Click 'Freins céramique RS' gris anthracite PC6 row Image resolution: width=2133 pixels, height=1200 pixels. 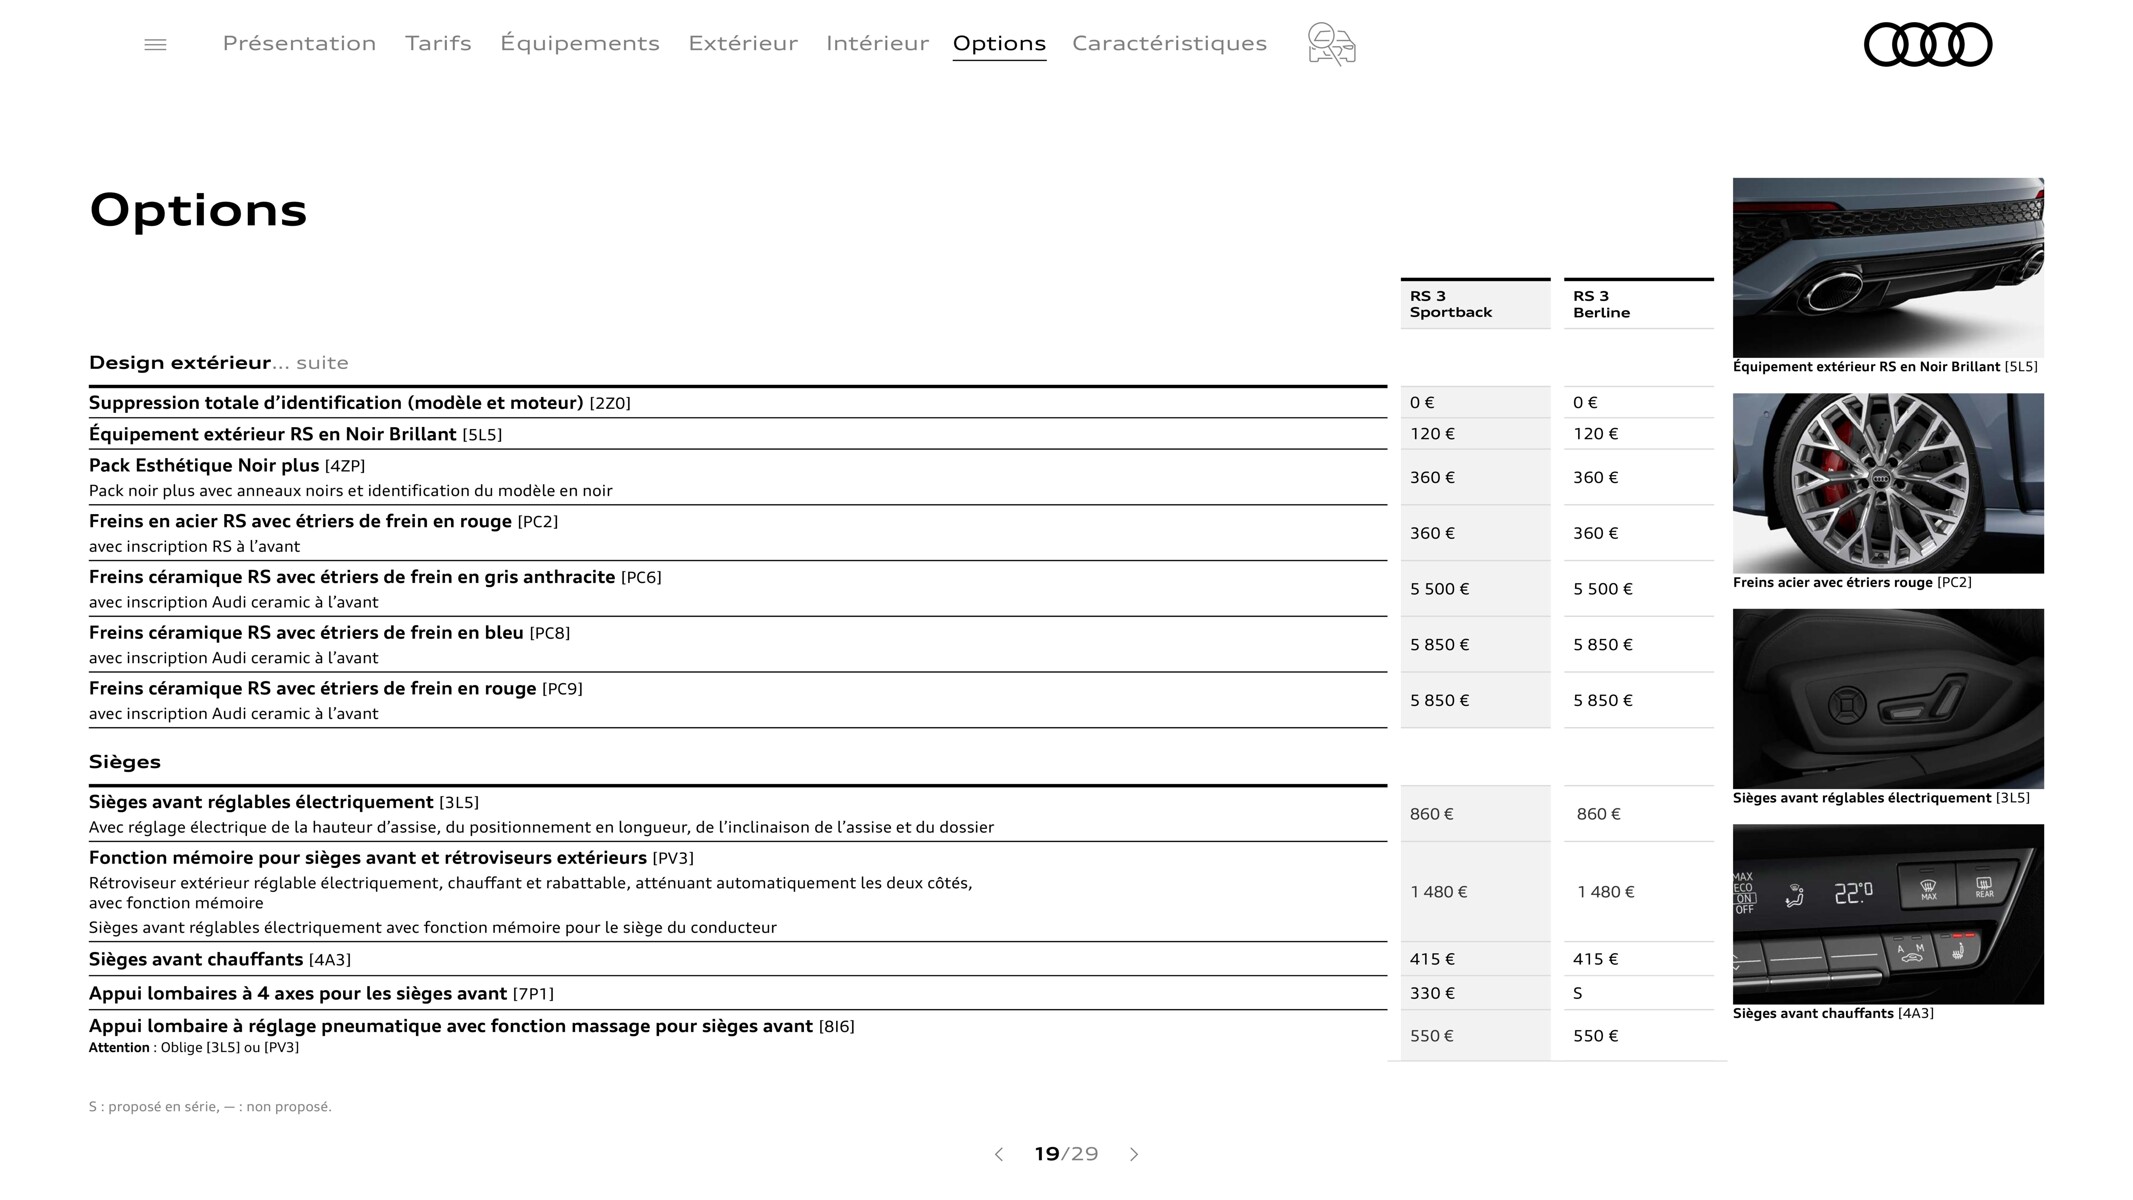point(738,589)
